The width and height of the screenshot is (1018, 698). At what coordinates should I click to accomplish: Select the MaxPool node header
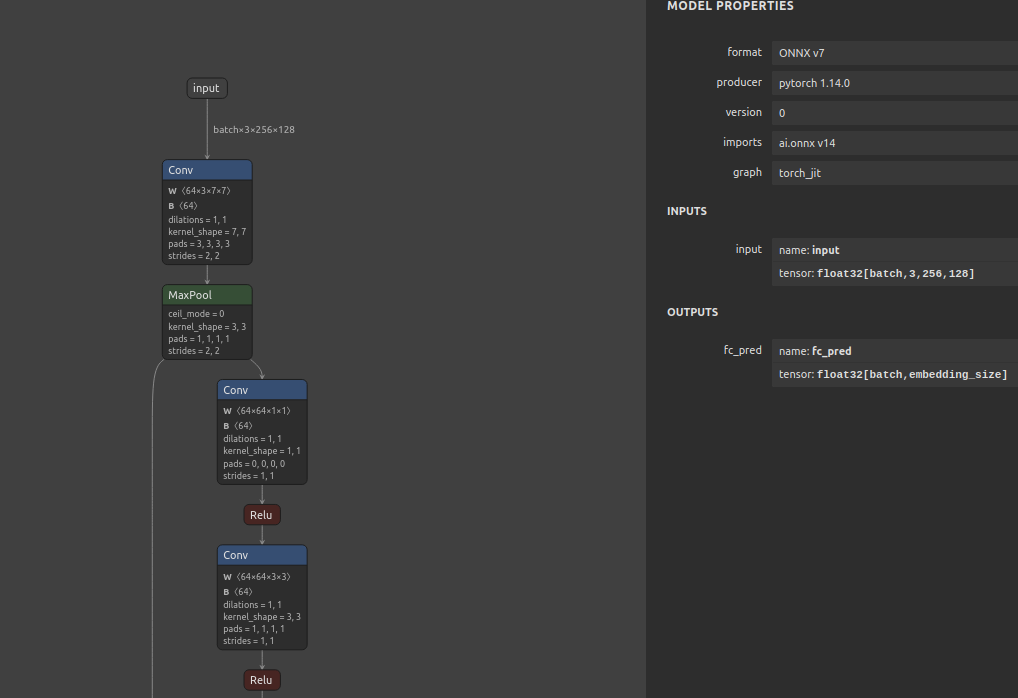click(x=207, y=295)
